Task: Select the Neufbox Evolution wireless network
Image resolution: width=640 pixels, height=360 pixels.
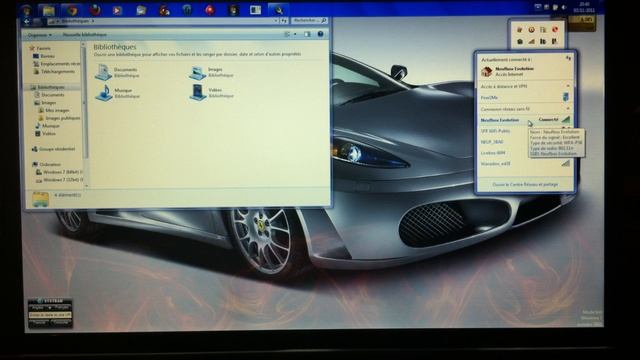Action: 525,120
